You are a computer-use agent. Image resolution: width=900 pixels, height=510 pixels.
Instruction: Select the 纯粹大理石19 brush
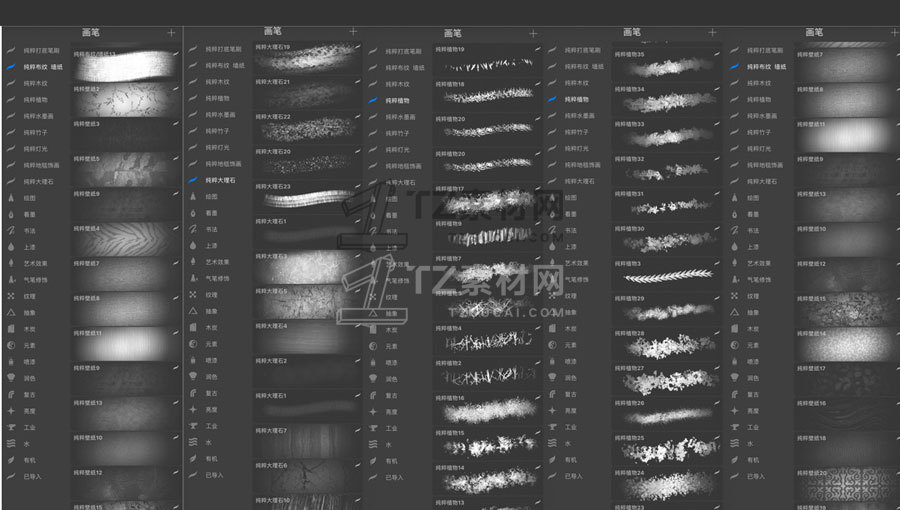[308, 58]
